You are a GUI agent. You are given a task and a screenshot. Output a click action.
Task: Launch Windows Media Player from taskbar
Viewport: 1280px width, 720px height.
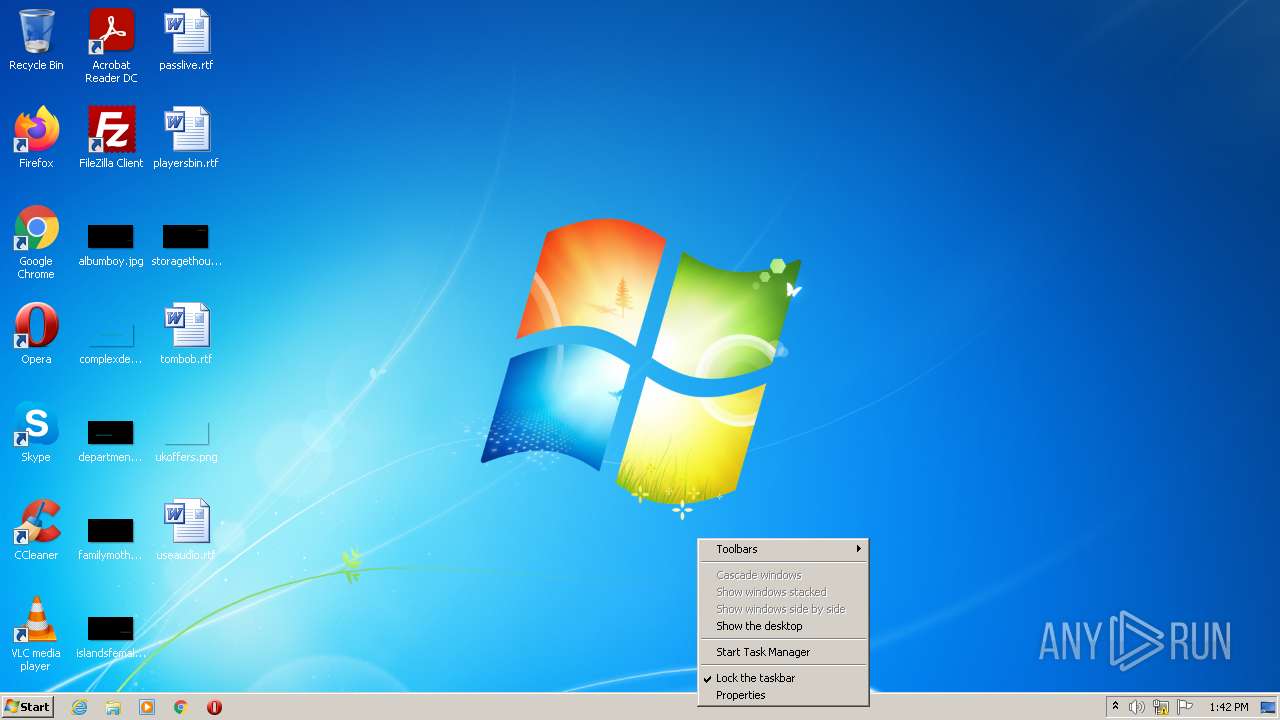coord(147,707)
